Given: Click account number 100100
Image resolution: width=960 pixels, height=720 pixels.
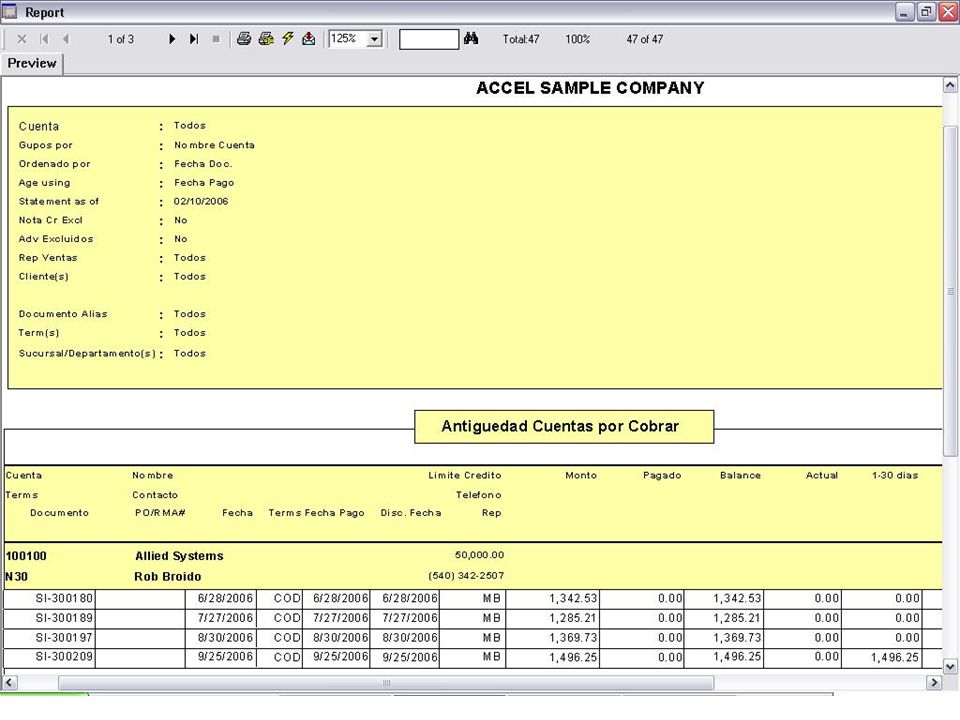Looking at the screenshot, I should pos(26,556).
